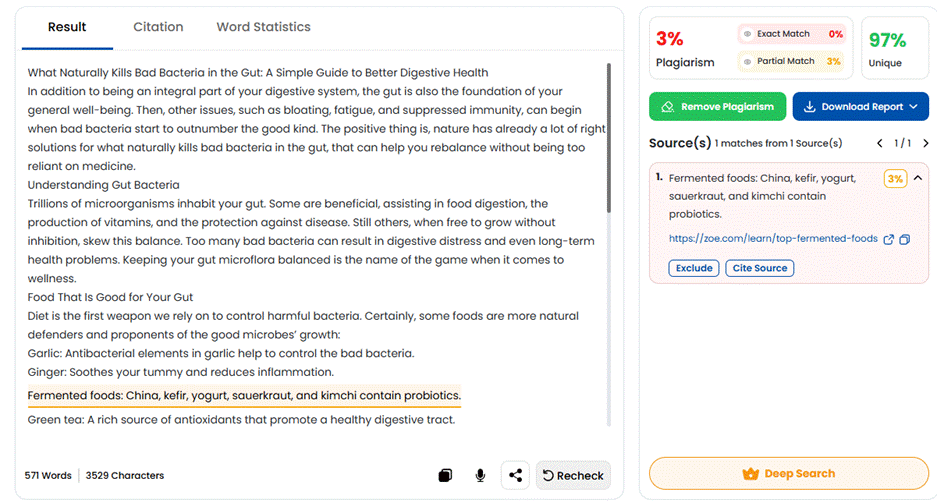Click the microphone listen icon
937x503 pixels.
pyautogui.click(x=480, y=476)
